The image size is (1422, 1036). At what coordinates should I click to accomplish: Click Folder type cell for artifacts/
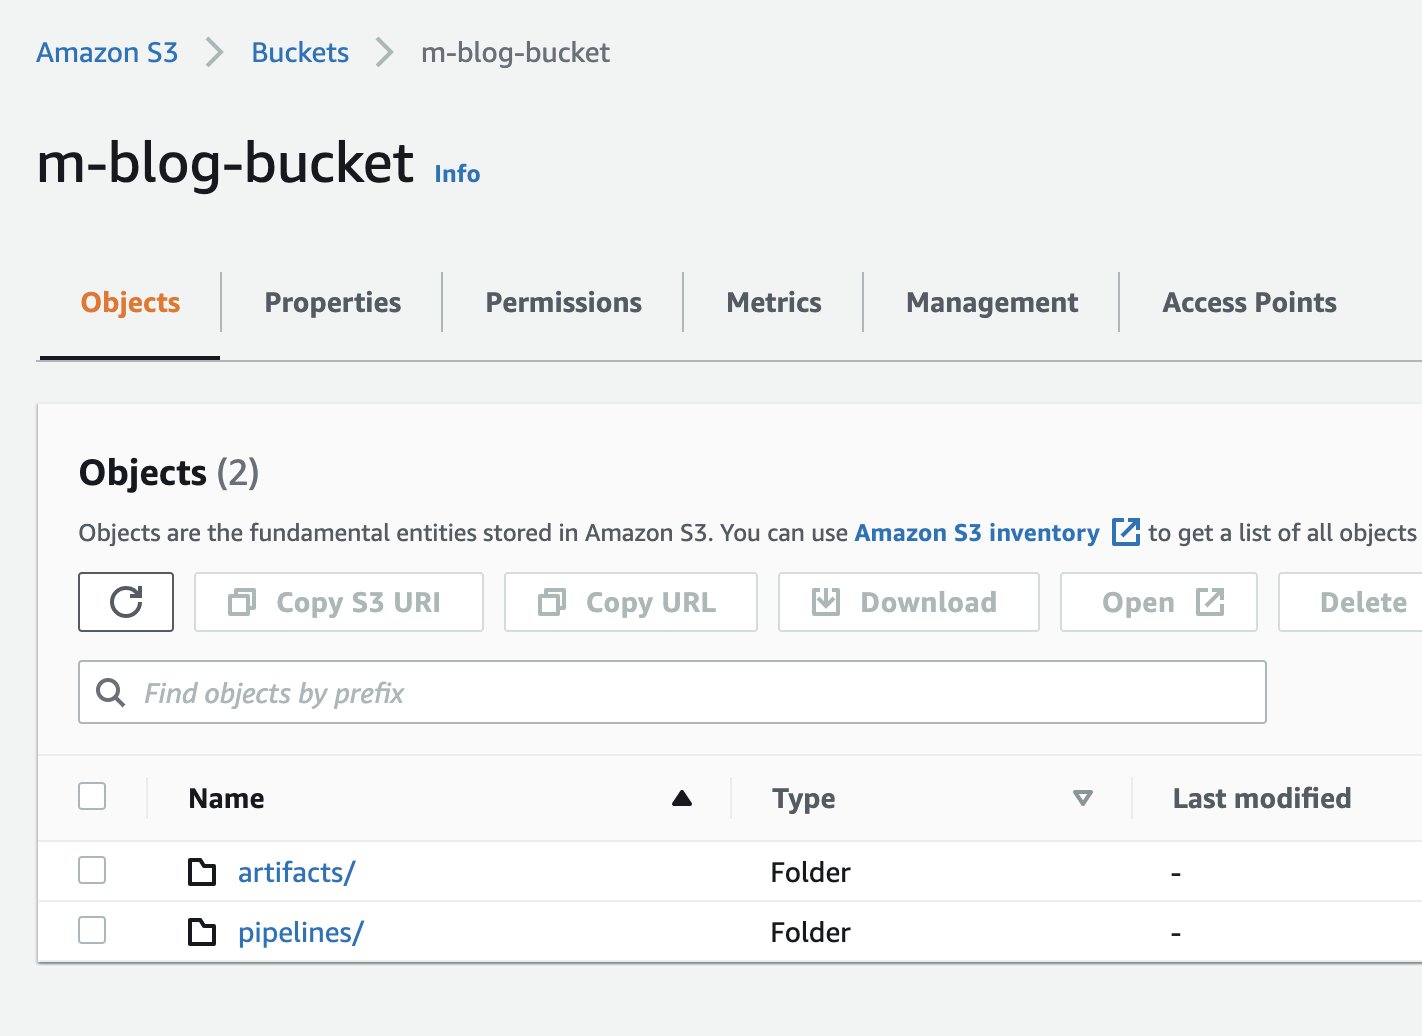(810, 872)
